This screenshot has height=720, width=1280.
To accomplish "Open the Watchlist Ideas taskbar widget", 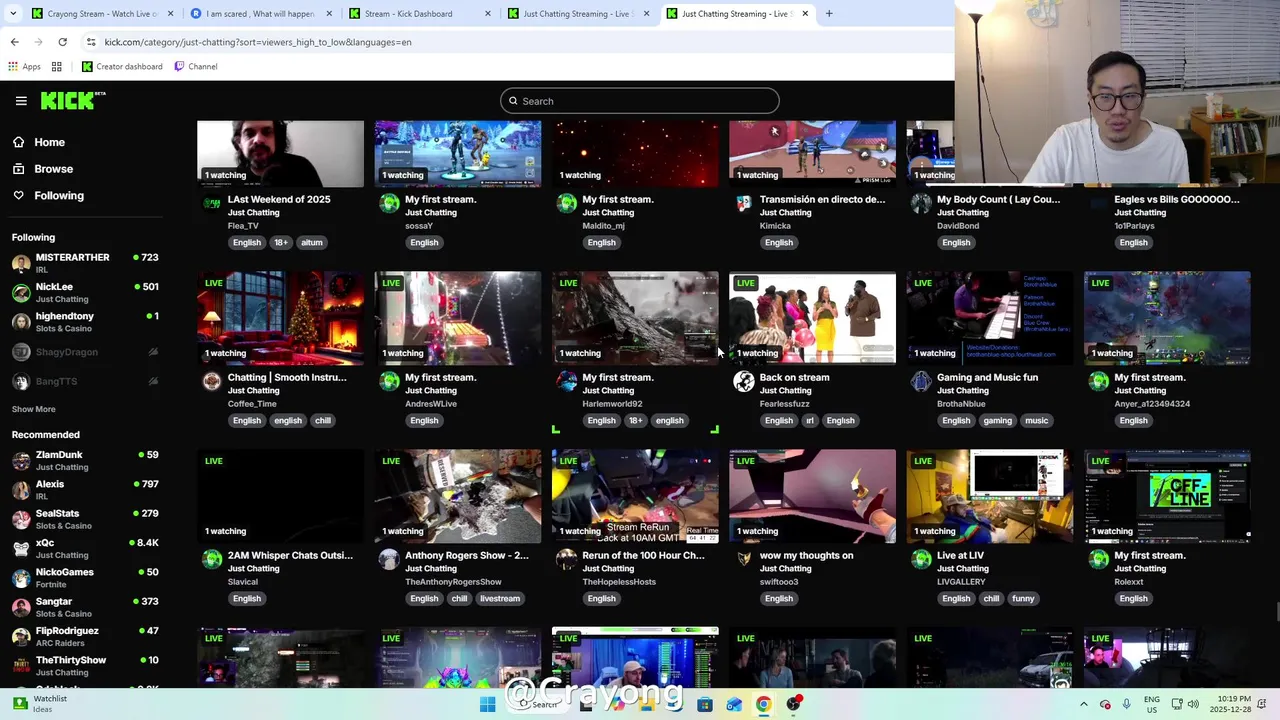I will (40, 704).
